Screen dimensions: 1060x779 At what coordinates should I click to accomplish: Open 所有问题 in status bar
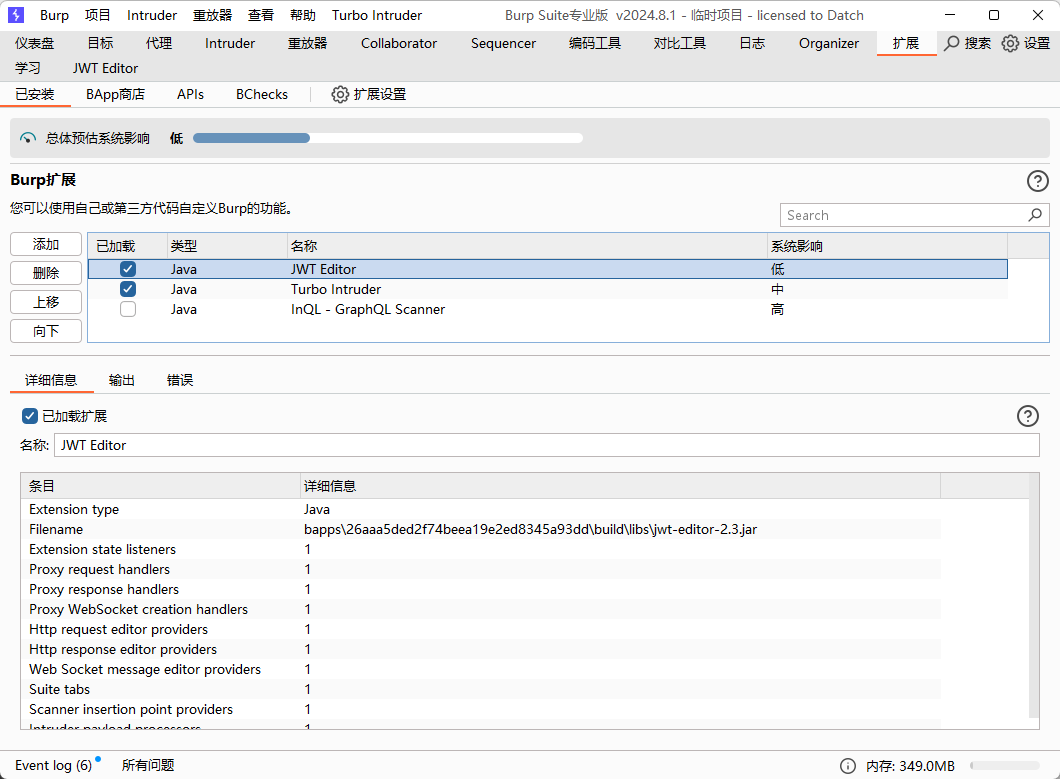coord(148,765)
